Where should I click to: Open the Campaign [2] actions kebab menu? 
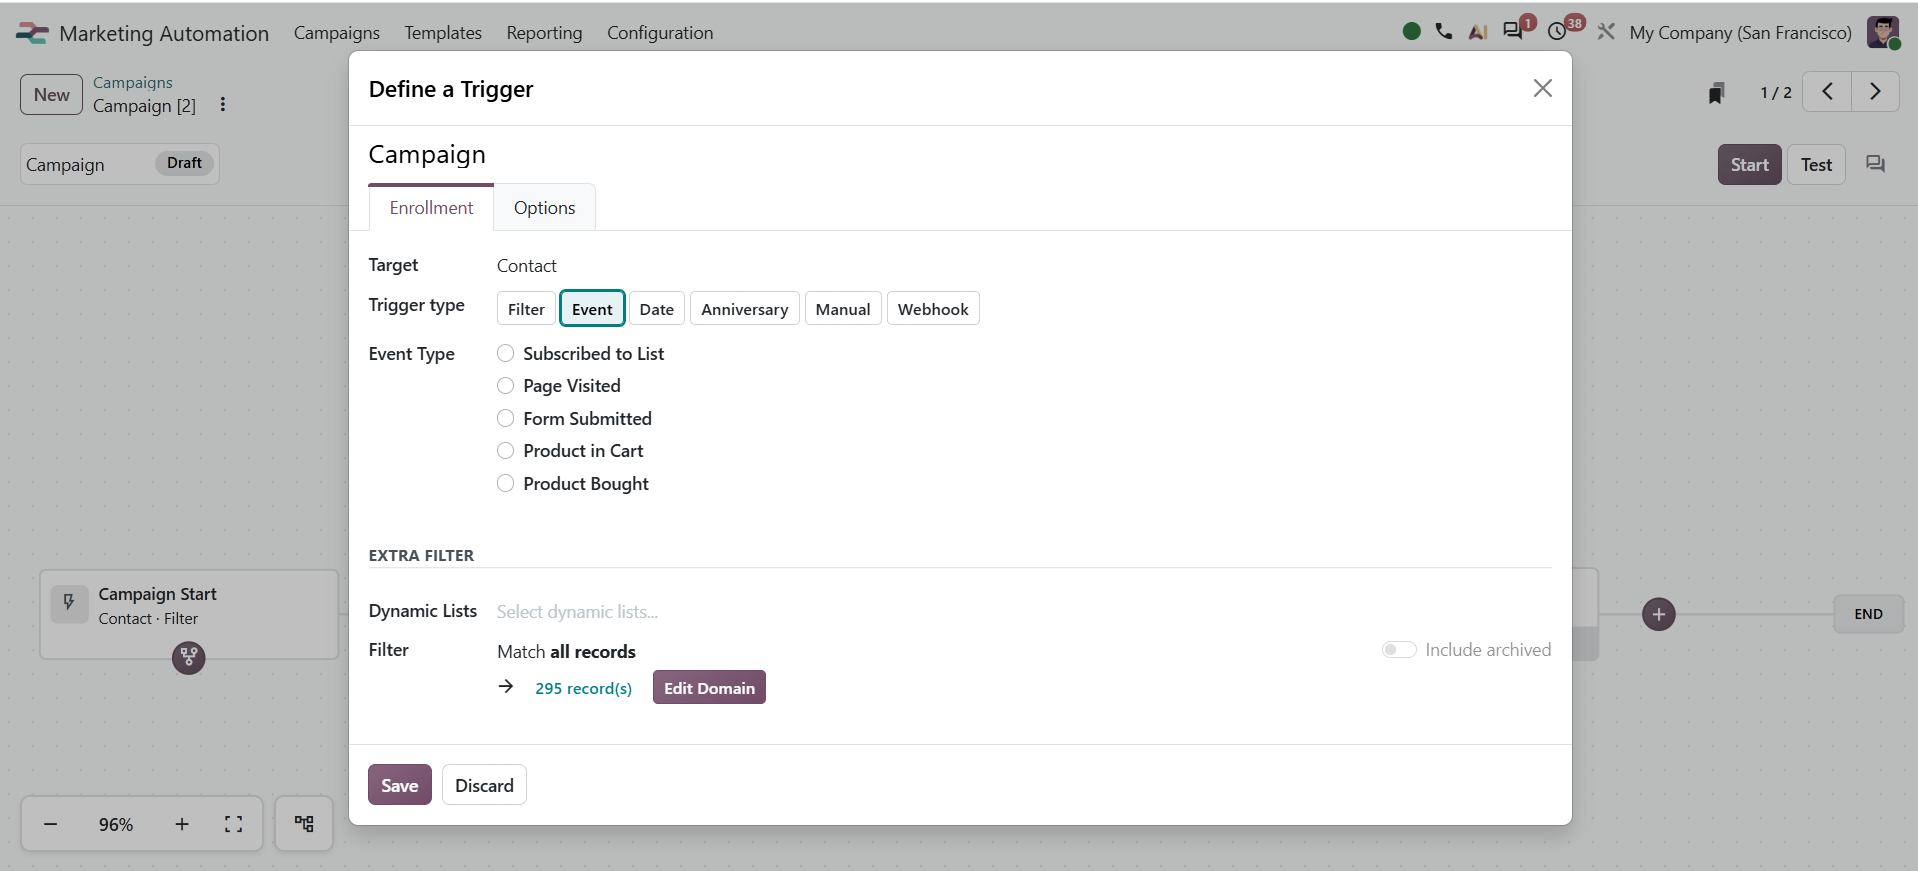[223, 104]
